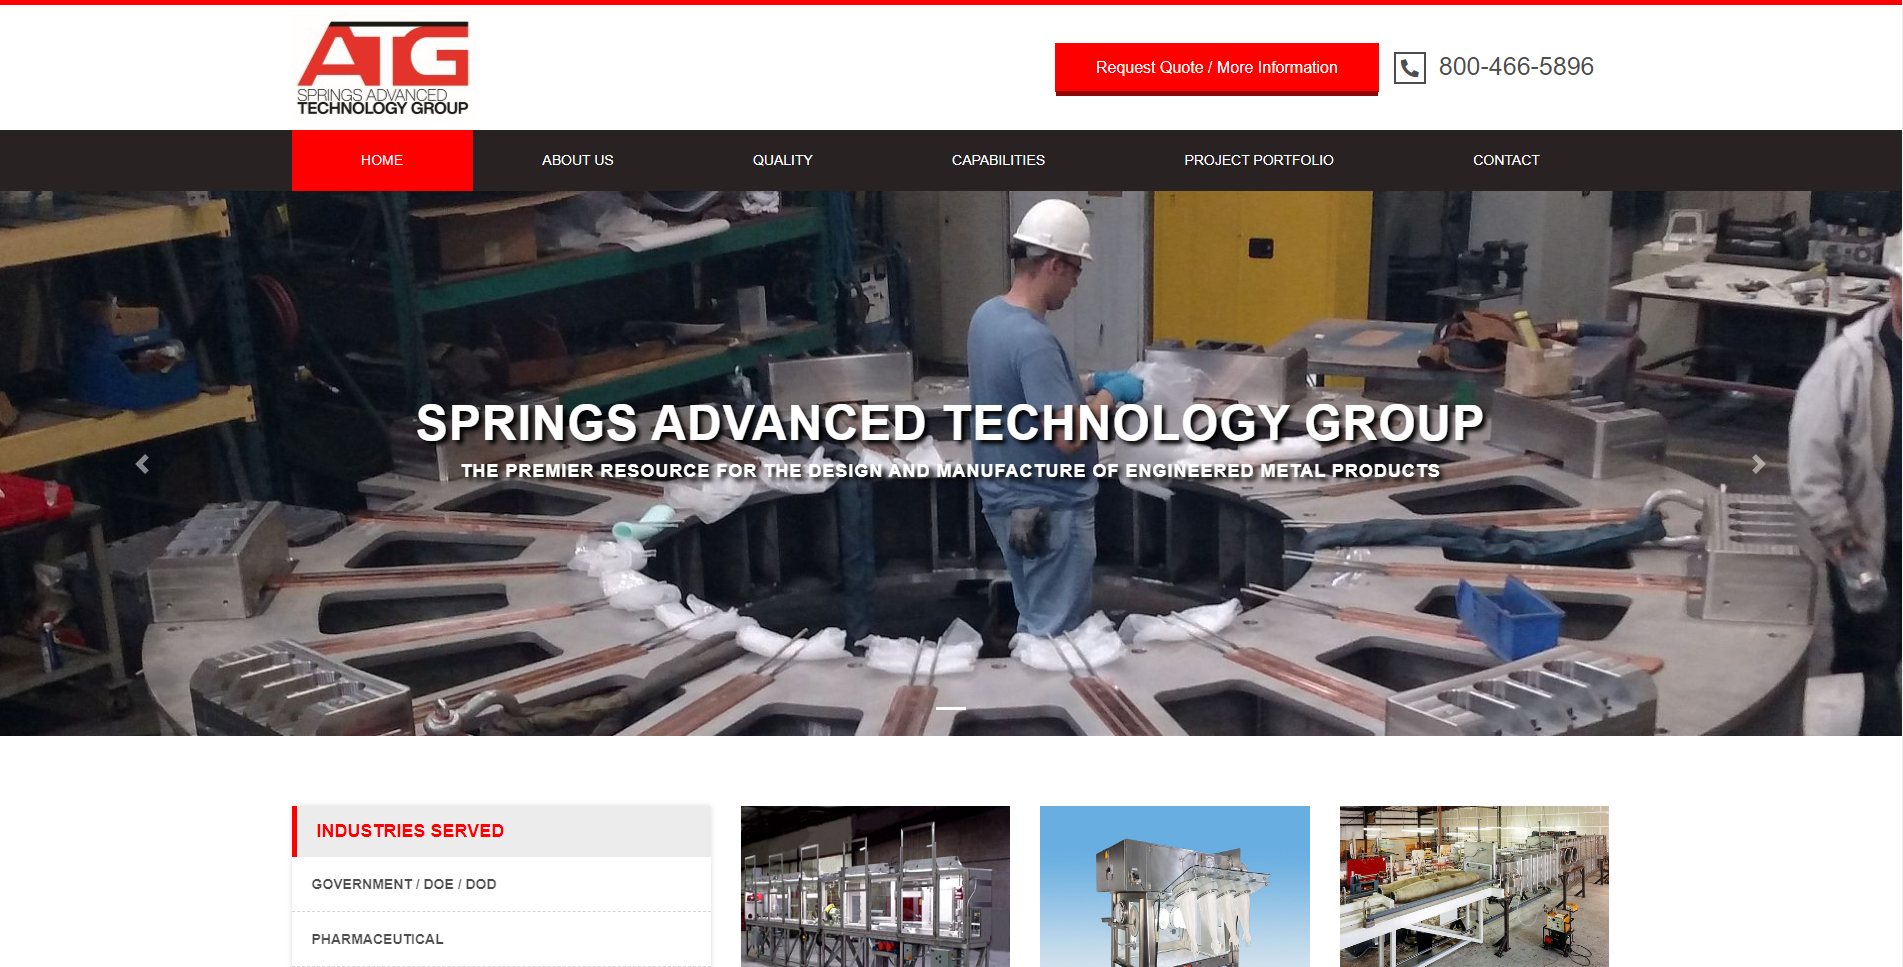The width and height of the screenshot is (1903, 967).
Task: Select the Government / DOE / DOD industry
Action: tap(404, 884)
